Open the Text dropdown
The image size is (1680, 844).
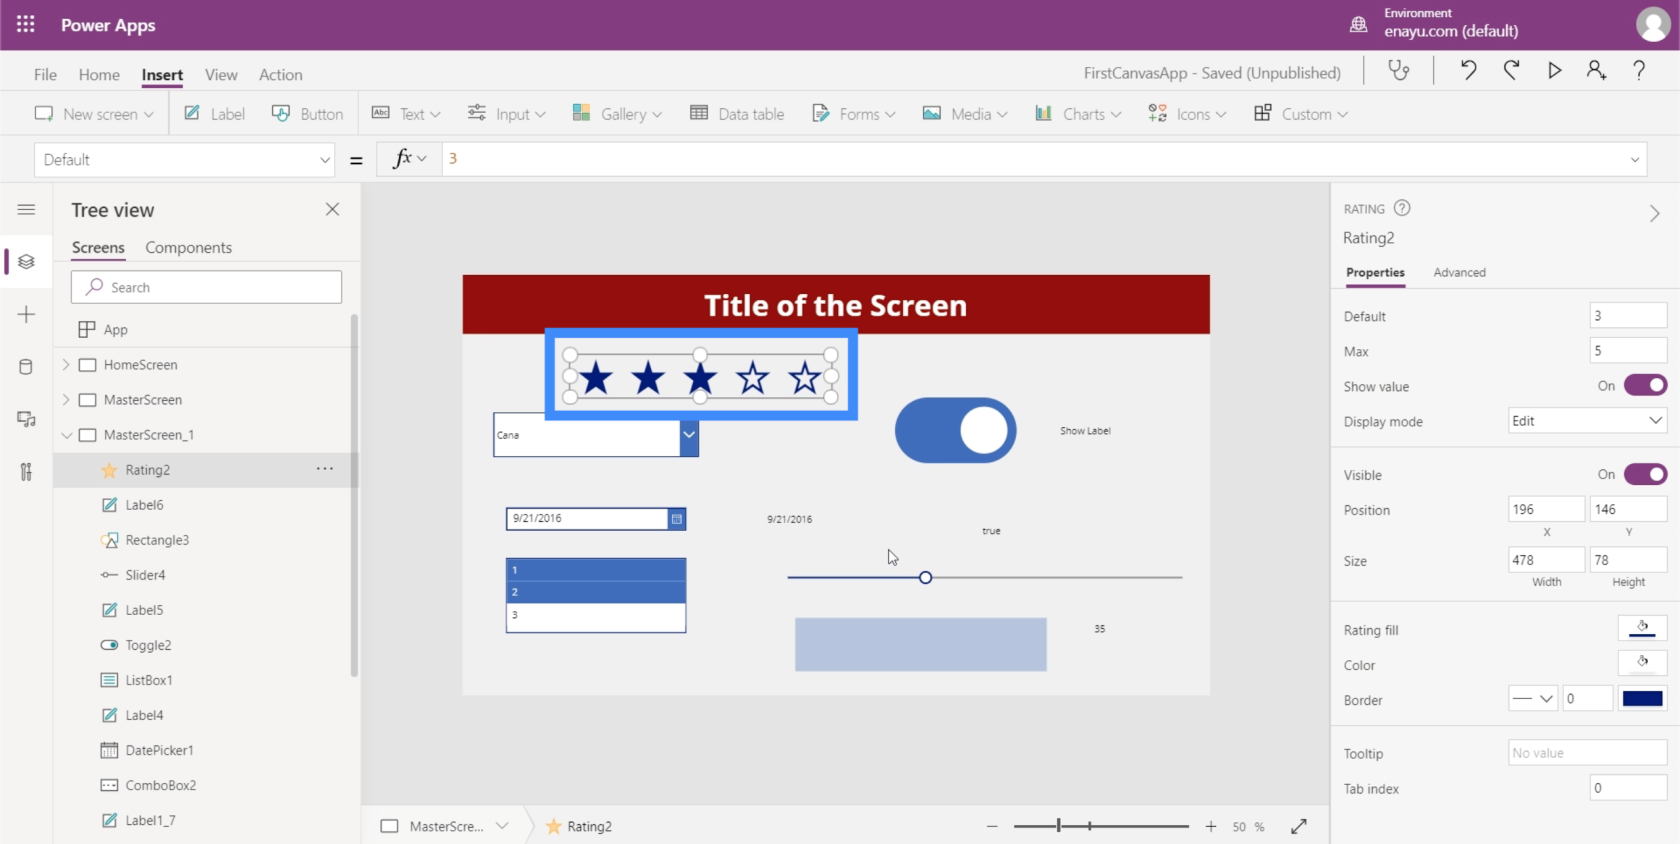[406, 114]
